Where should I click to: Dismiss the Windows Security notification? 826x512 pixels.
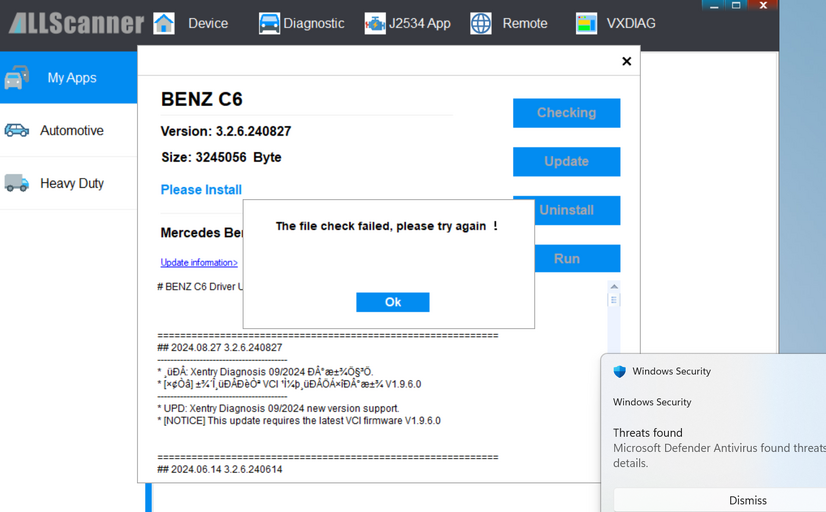748,500
